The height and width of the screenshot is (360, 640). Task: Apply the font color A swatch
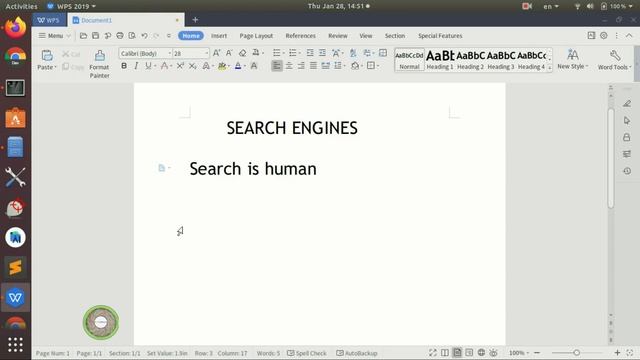238,66
